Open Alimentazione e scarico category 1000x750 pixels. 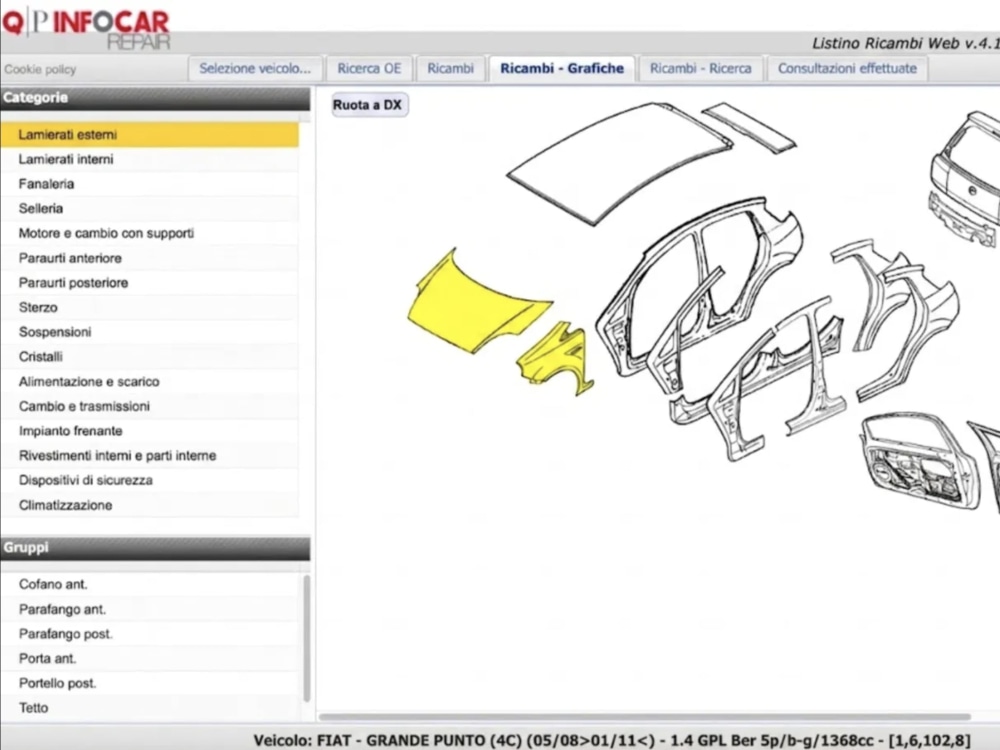coord(149,381)
